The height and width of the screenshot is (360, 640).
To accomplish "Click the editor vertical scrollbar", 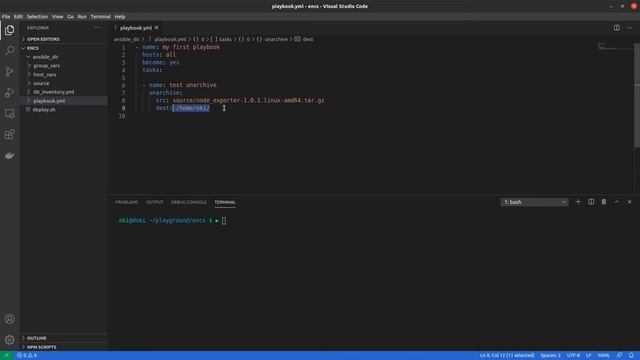I will coord(637,95).
